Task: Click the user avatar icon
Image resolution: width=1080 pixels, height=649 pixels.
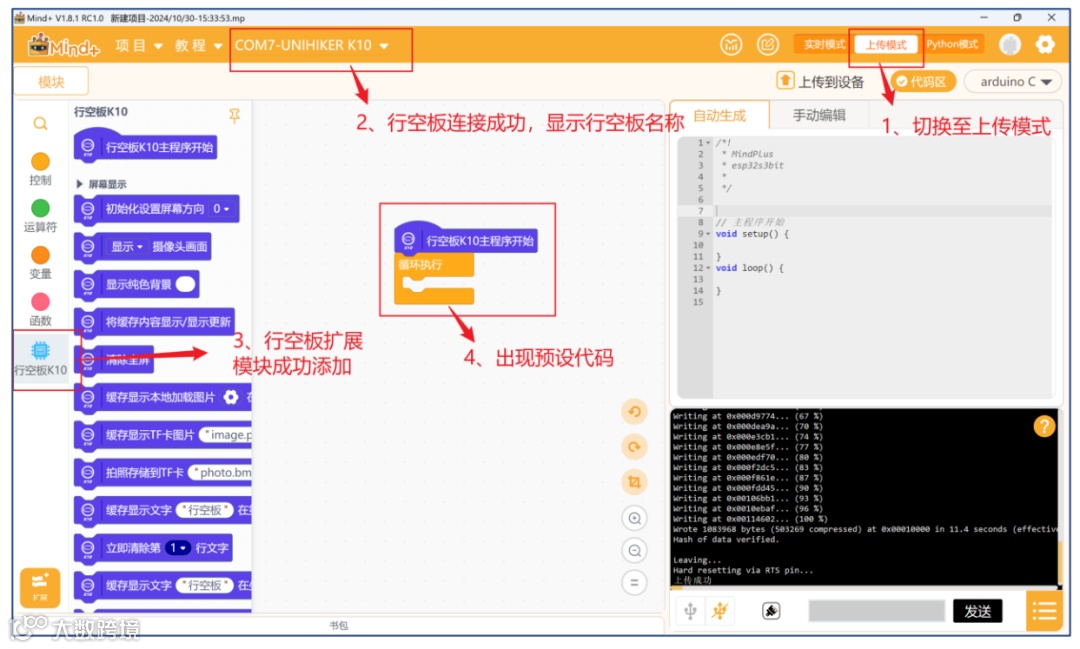Action: (x=1010, y=45)
